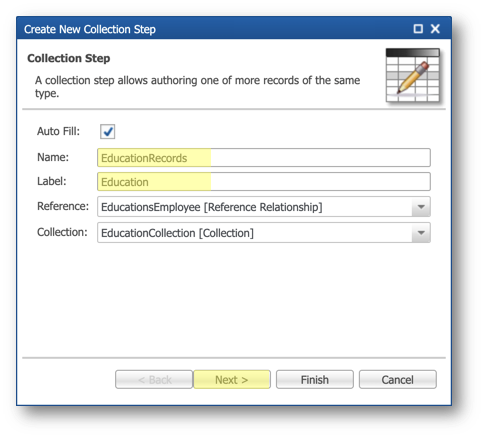The image size is (483, 437).
Task: Click the disabled Back button
Action: (154, 379)
